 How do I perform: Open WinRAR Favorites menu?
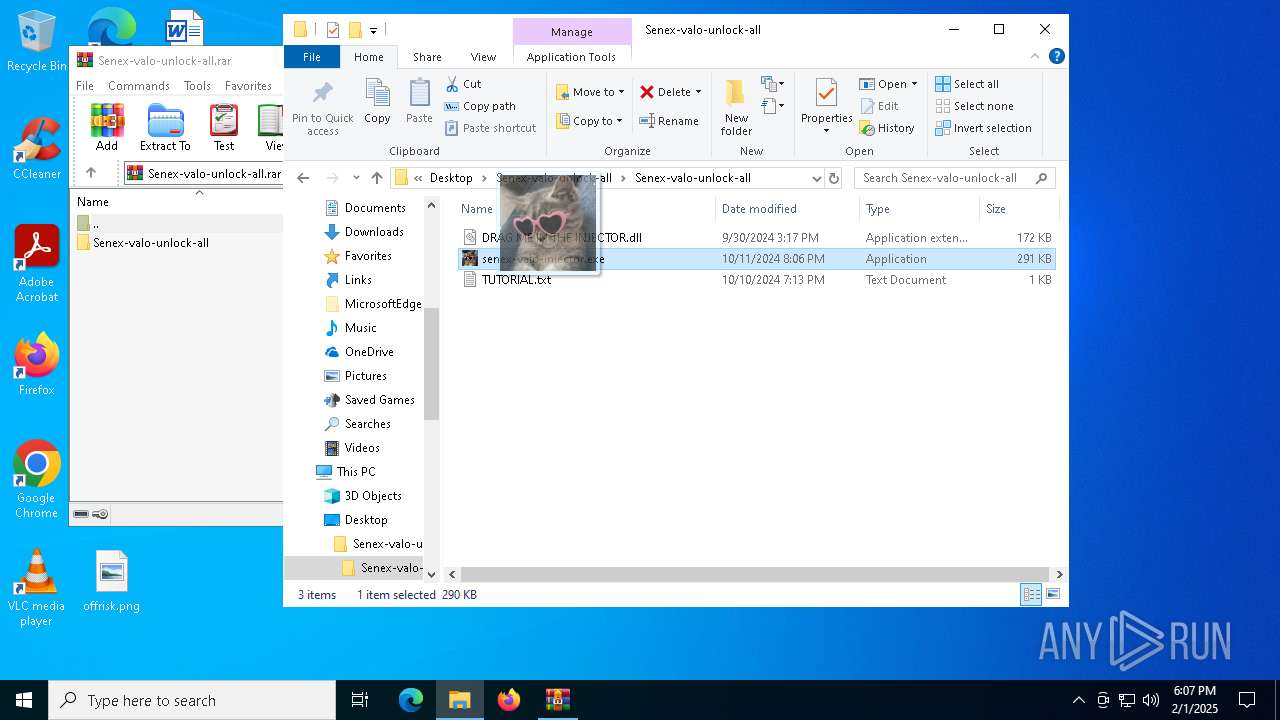248,86
